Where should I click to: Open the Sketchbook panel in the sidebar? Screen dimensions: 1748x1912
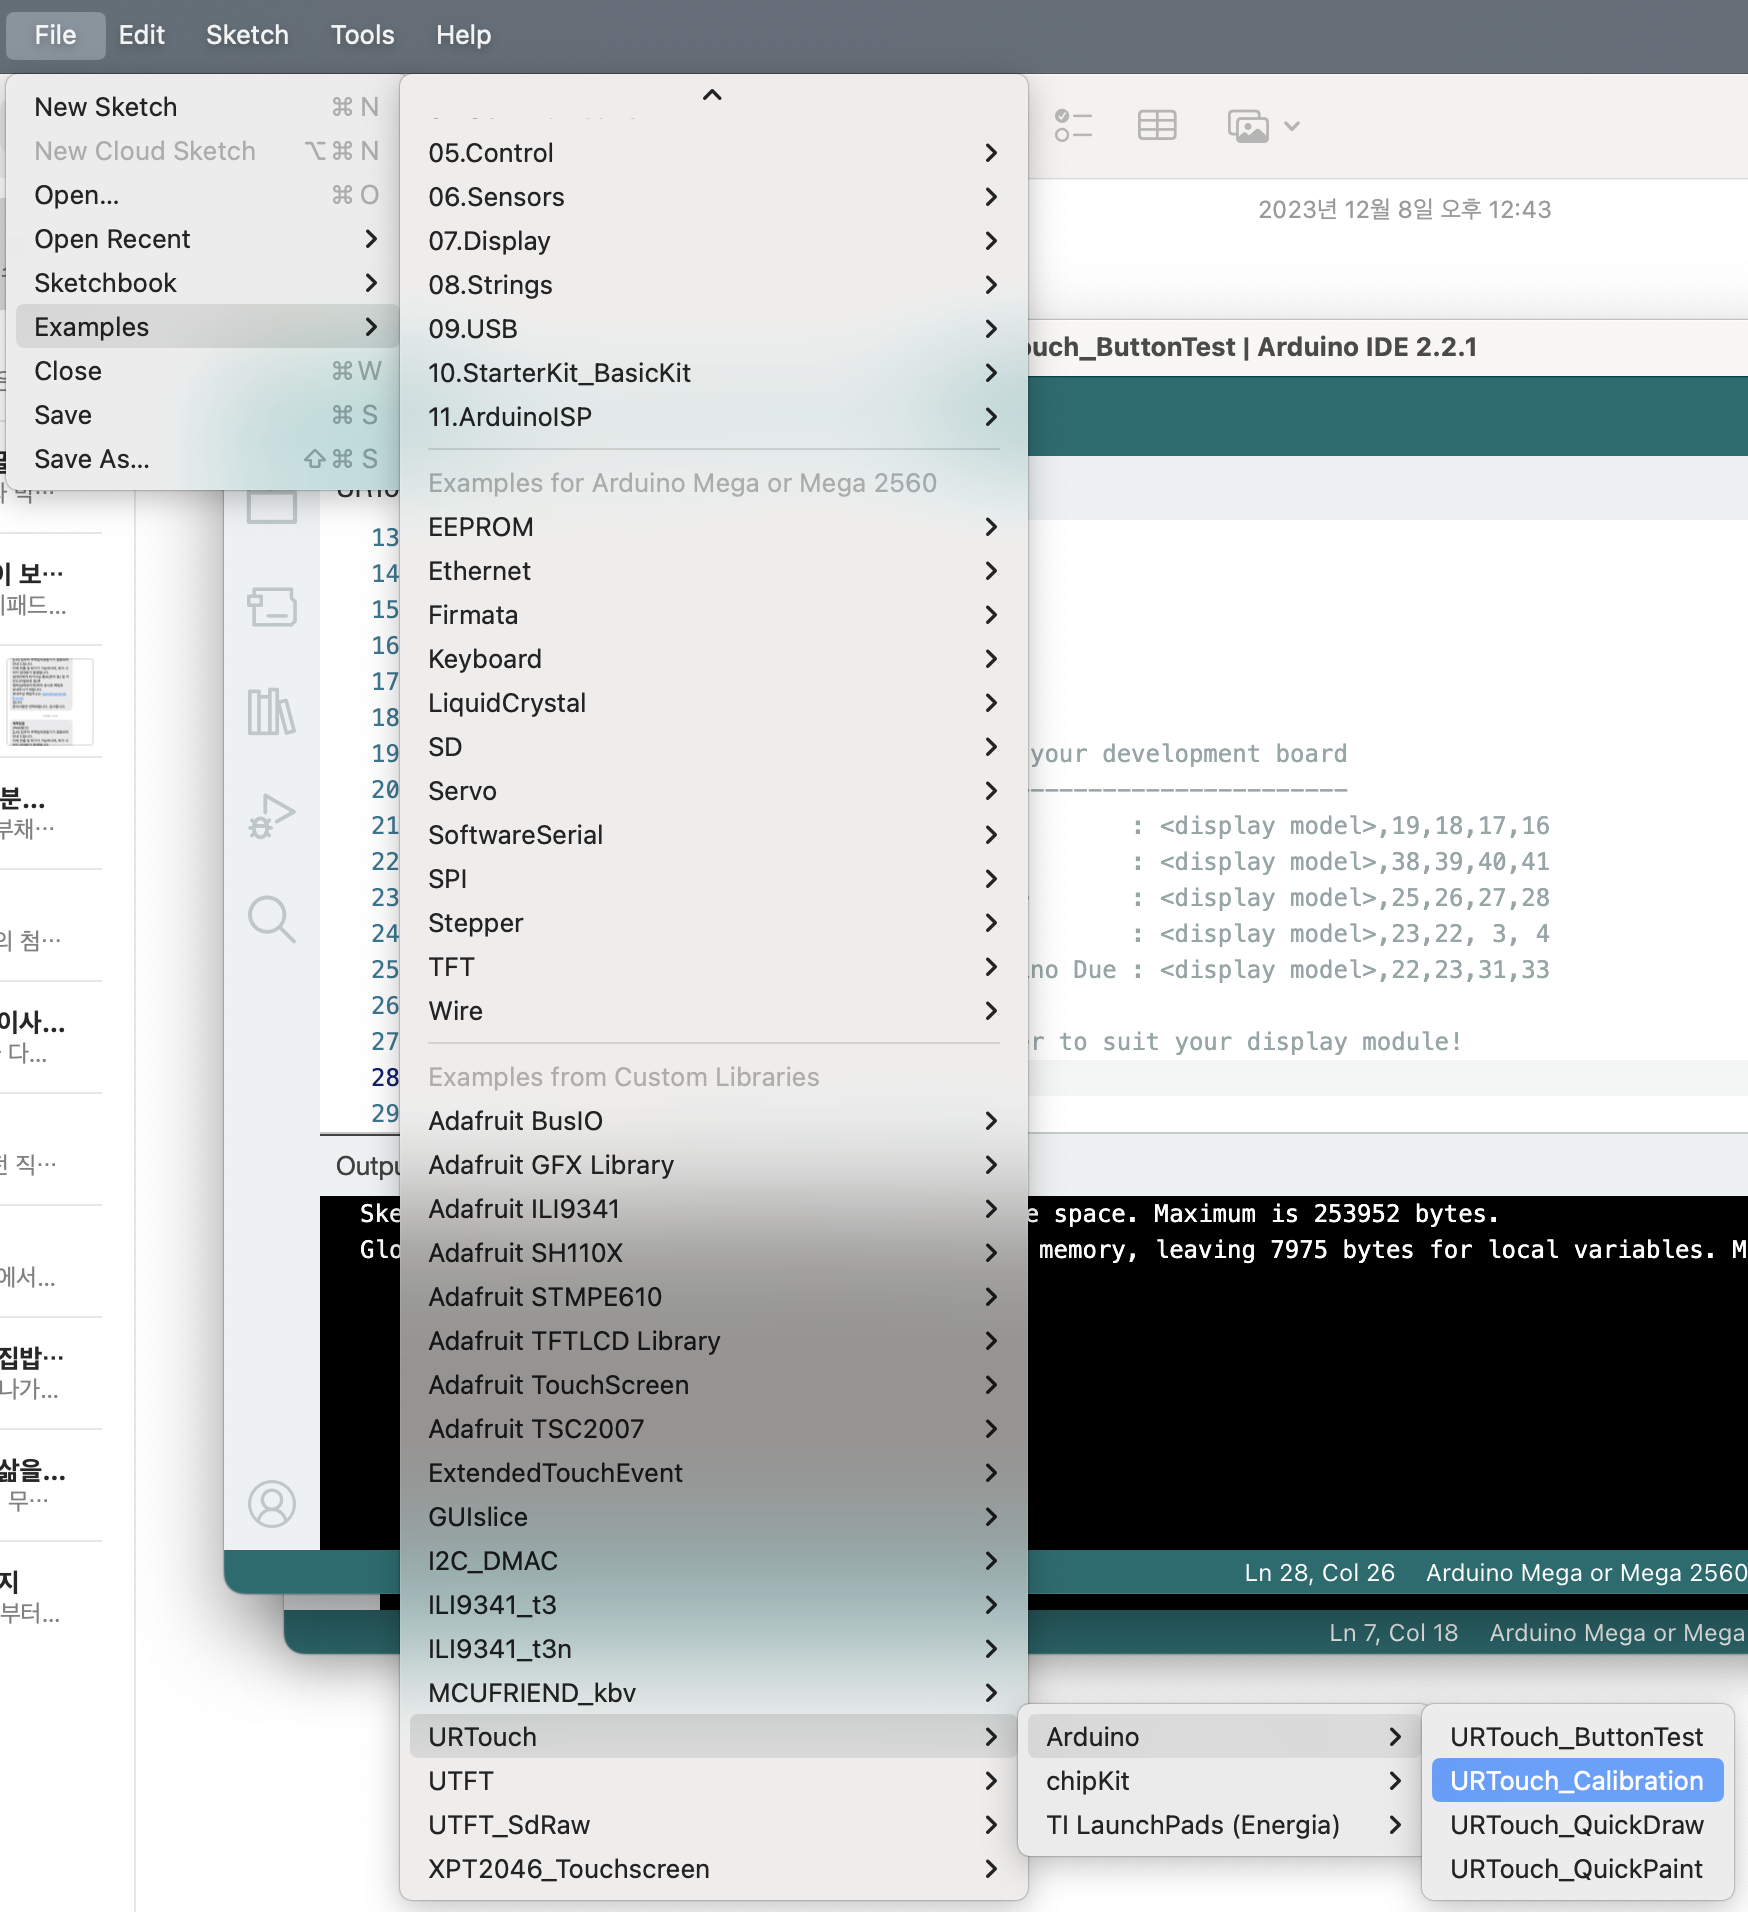(271, 505)
